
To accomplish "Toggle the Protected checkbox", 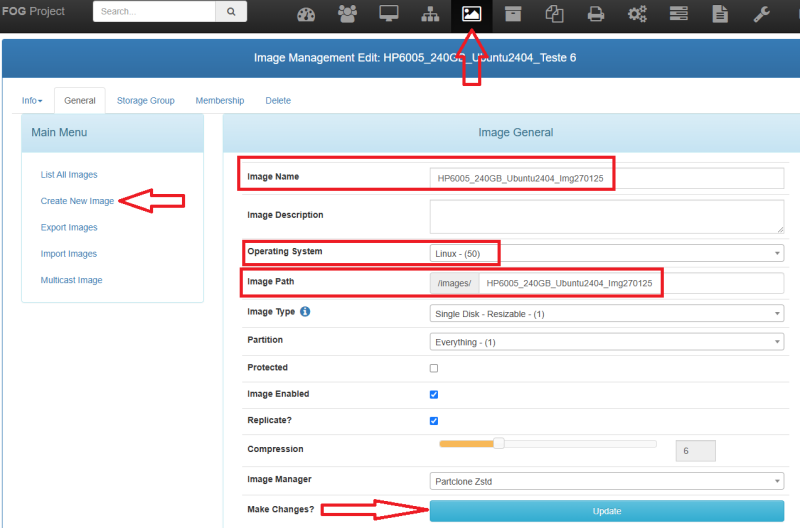I will point(434,368).
